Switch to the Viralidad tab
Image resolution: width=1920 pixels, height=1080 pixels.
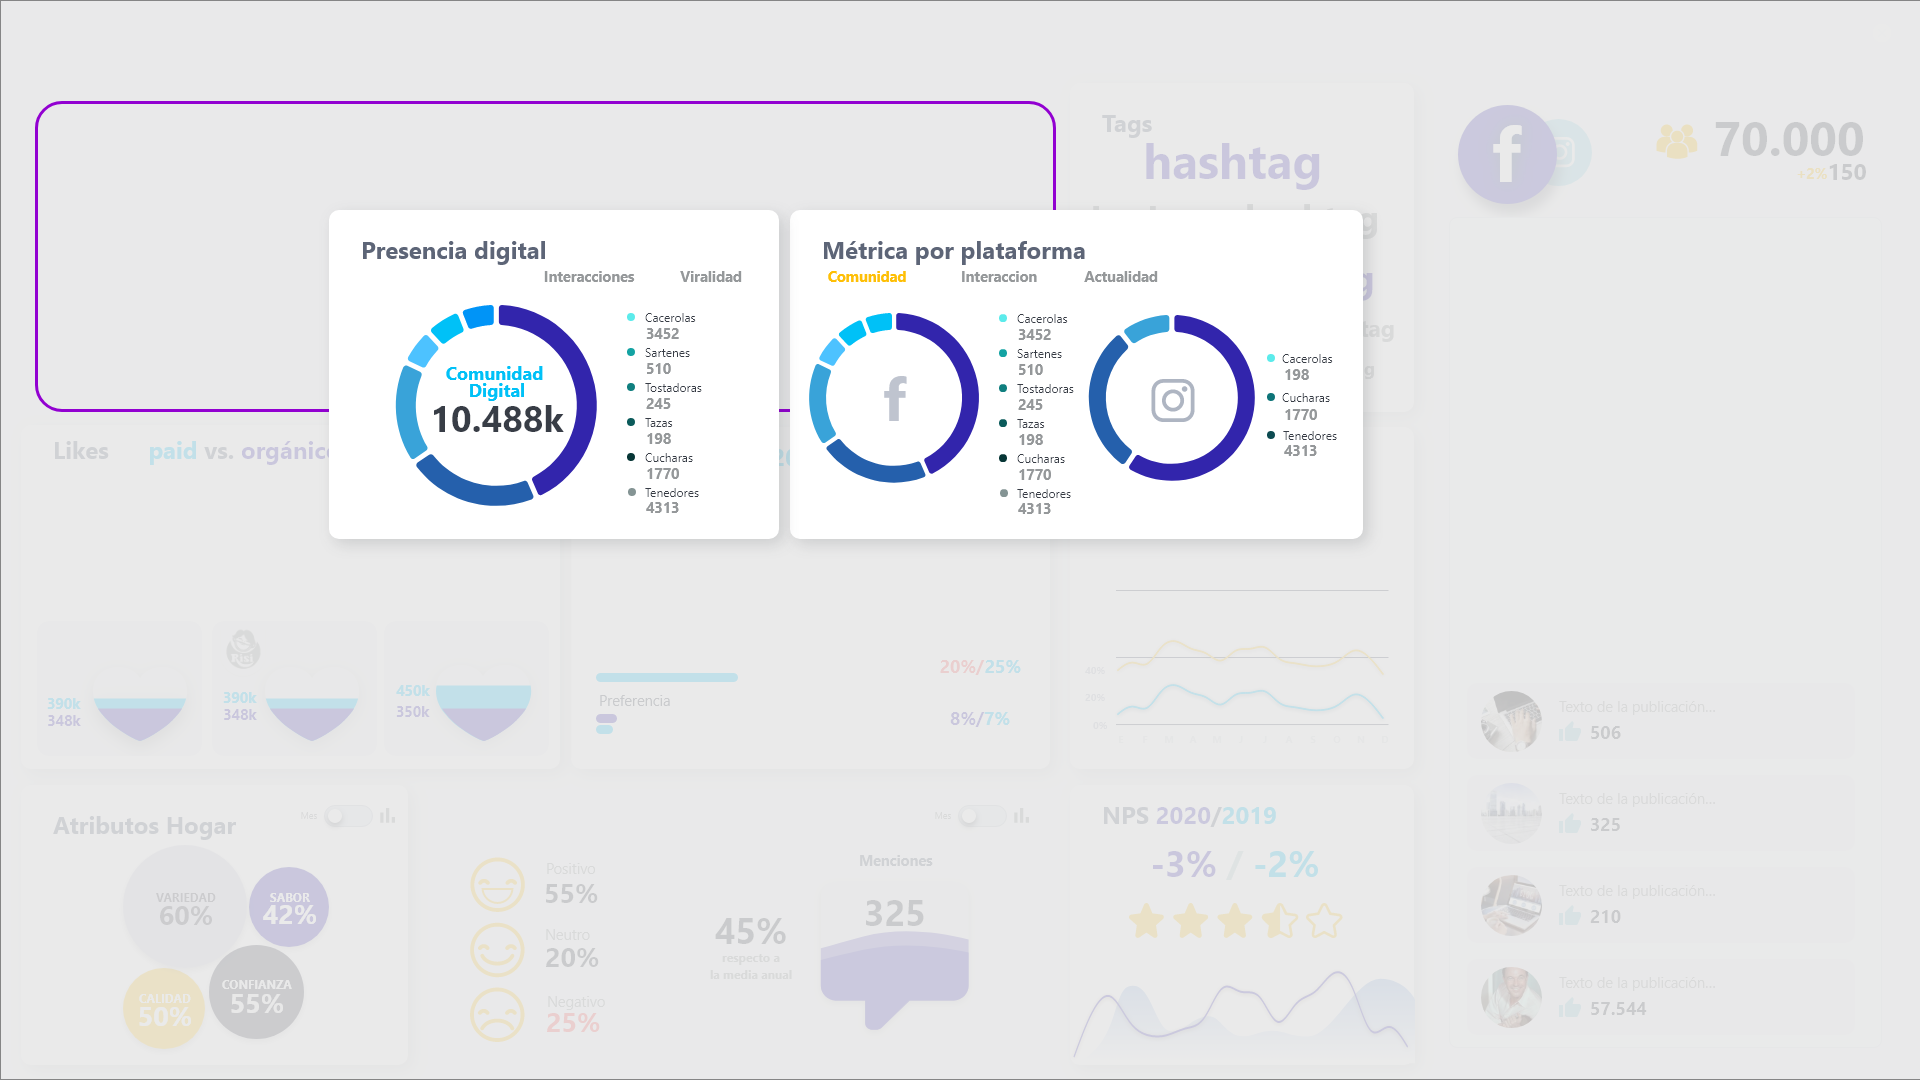708,277
